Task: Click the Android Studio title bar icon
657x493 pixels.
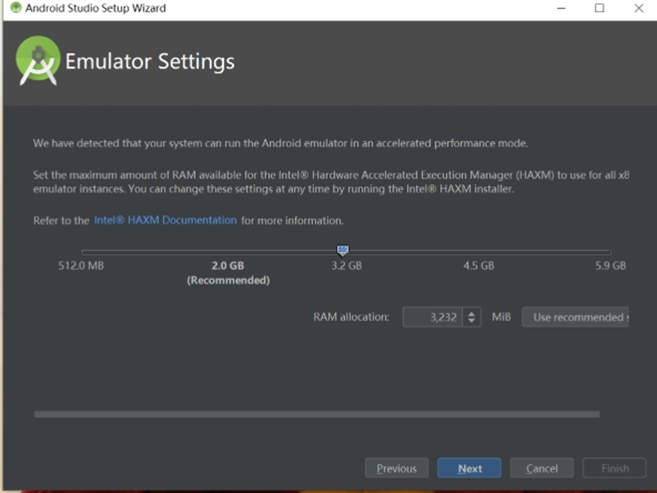Action: pyautogui.click(x=16, y=8)
